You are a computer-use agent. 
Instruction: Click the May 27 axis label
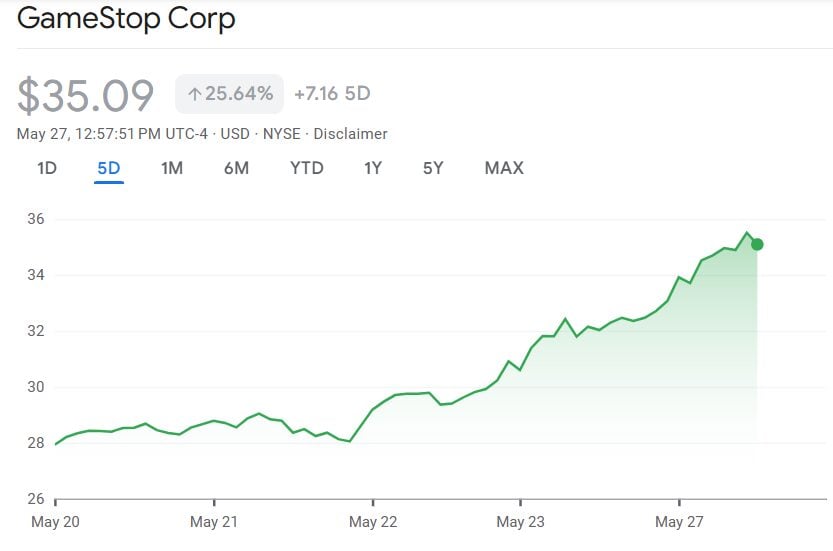tap(679, 522)
